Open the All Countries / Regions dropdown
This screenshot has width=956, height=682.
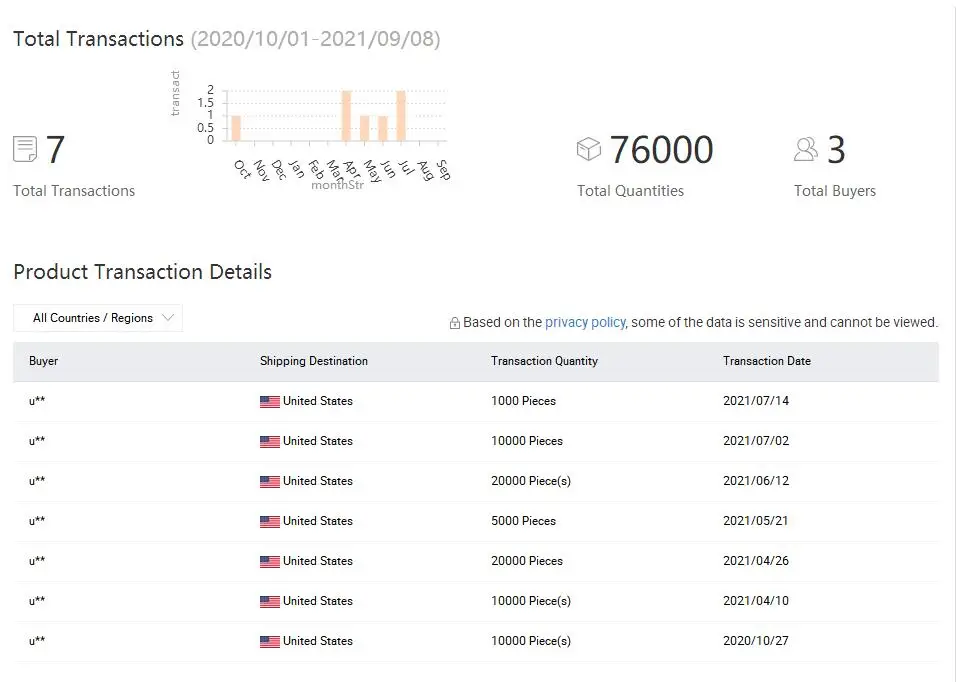[x=97, y=318]
